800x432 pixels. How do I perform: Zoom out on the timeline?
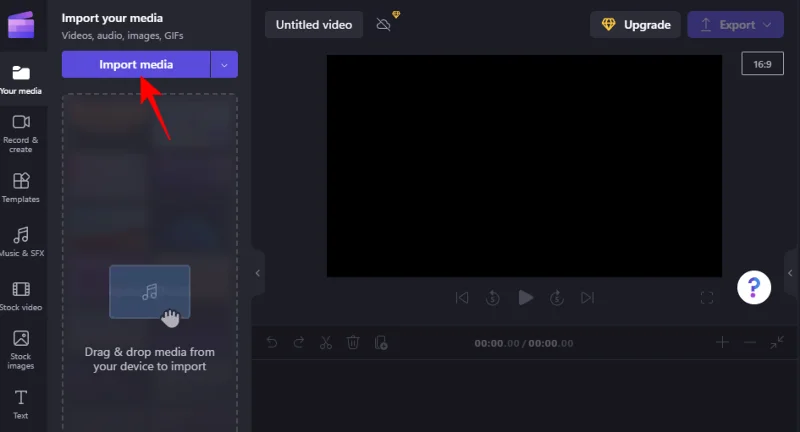click(x=749, y=342)
